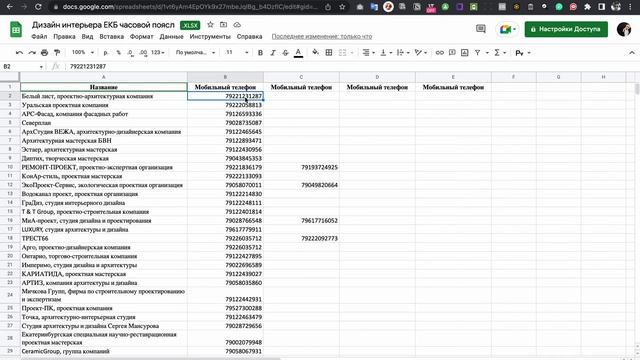The height and width of the screenshot is (360, 640).
Task: Bookmark this page with the browser star
Action: pyautogui.click(x=342, y=7)
